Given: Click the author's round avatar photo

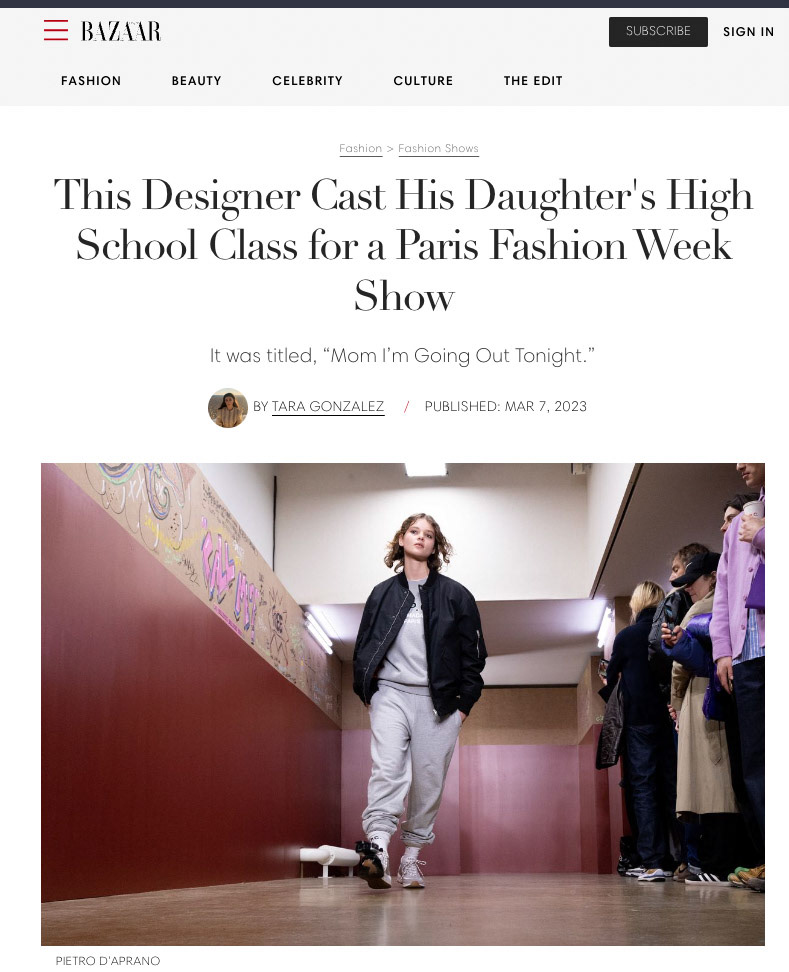Looking at the screenshot, I should coord(227,407).
